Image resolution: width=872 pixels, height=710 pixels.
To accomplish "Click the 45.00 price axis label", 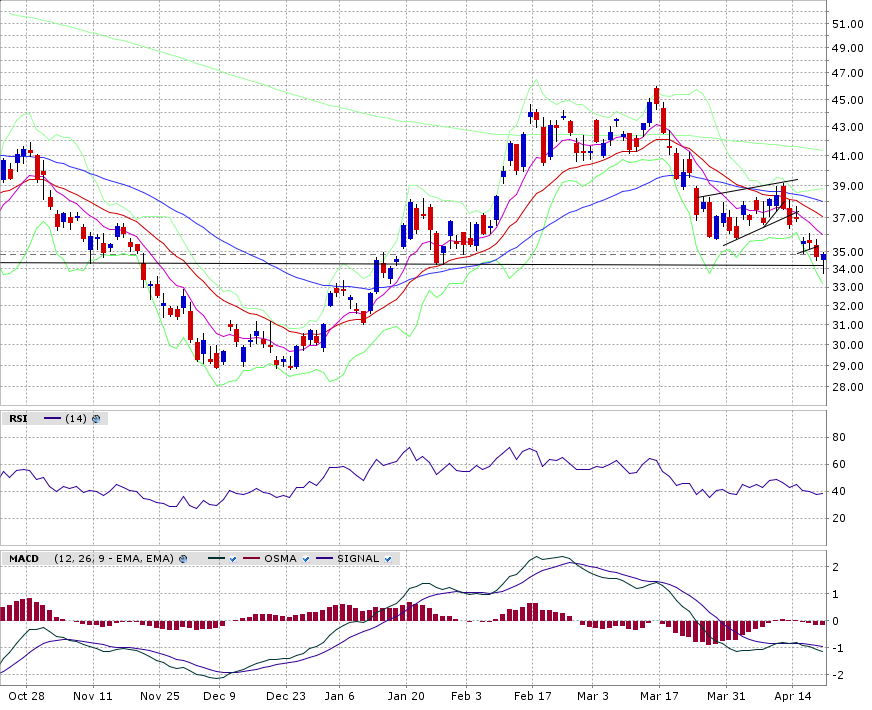I will [x=848, y=100].
